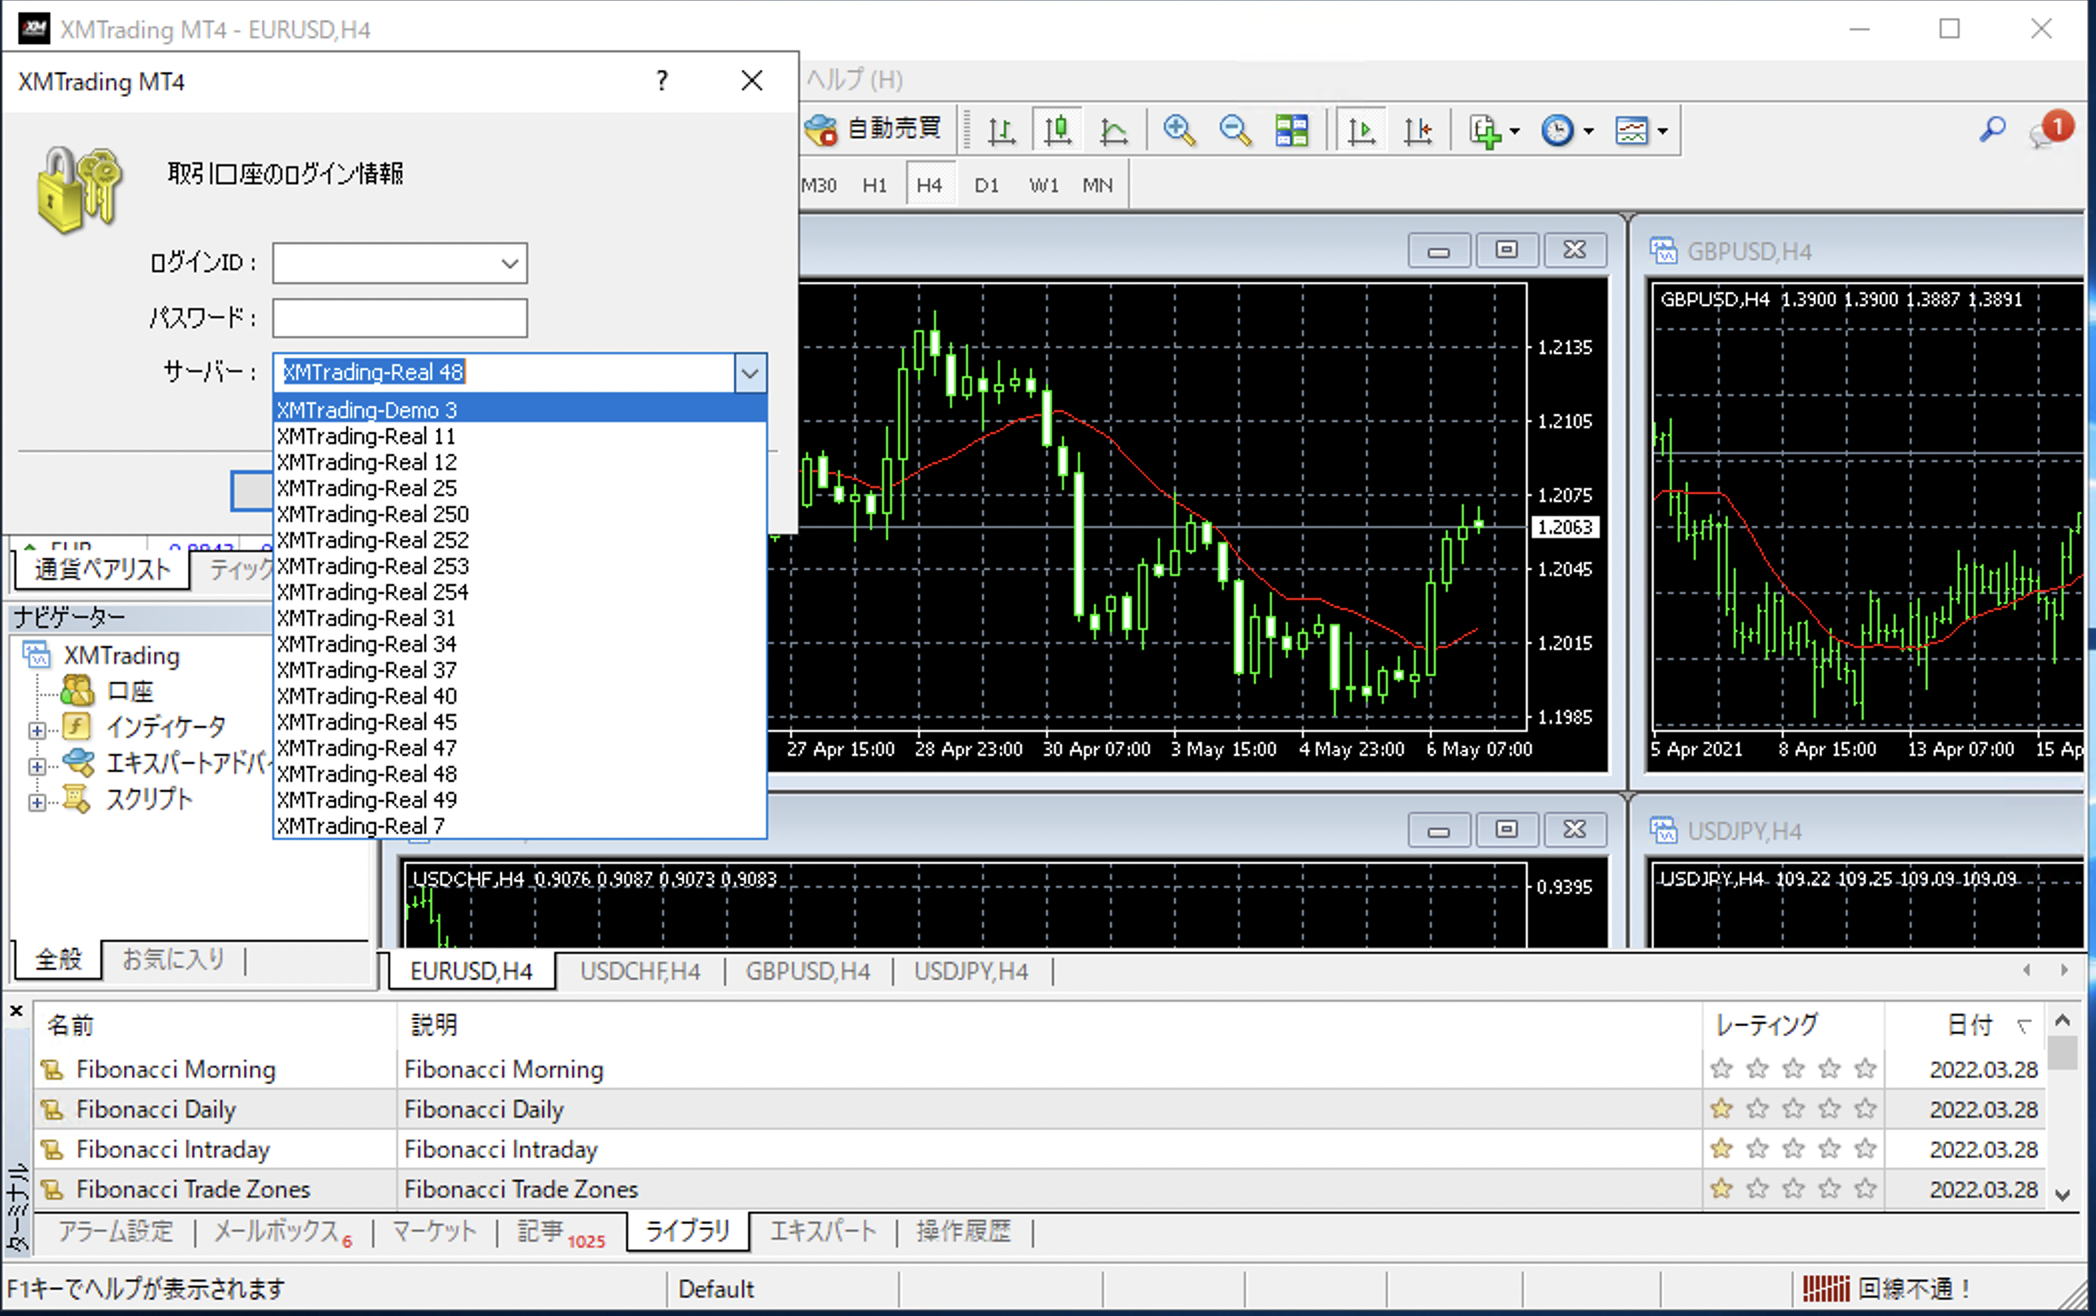This screenshot has height=1316, width=2096.
Task: Choose XMTrading-Real 31 server
Action: (520, 618)
